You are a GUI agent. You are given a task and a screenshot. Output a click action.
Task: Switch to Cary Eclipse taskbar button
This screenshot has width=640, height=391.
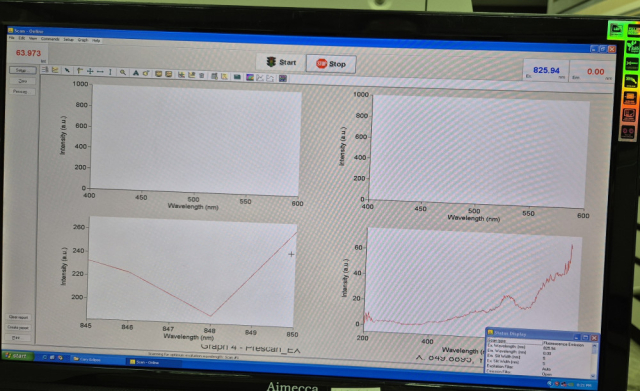[97, 359]
